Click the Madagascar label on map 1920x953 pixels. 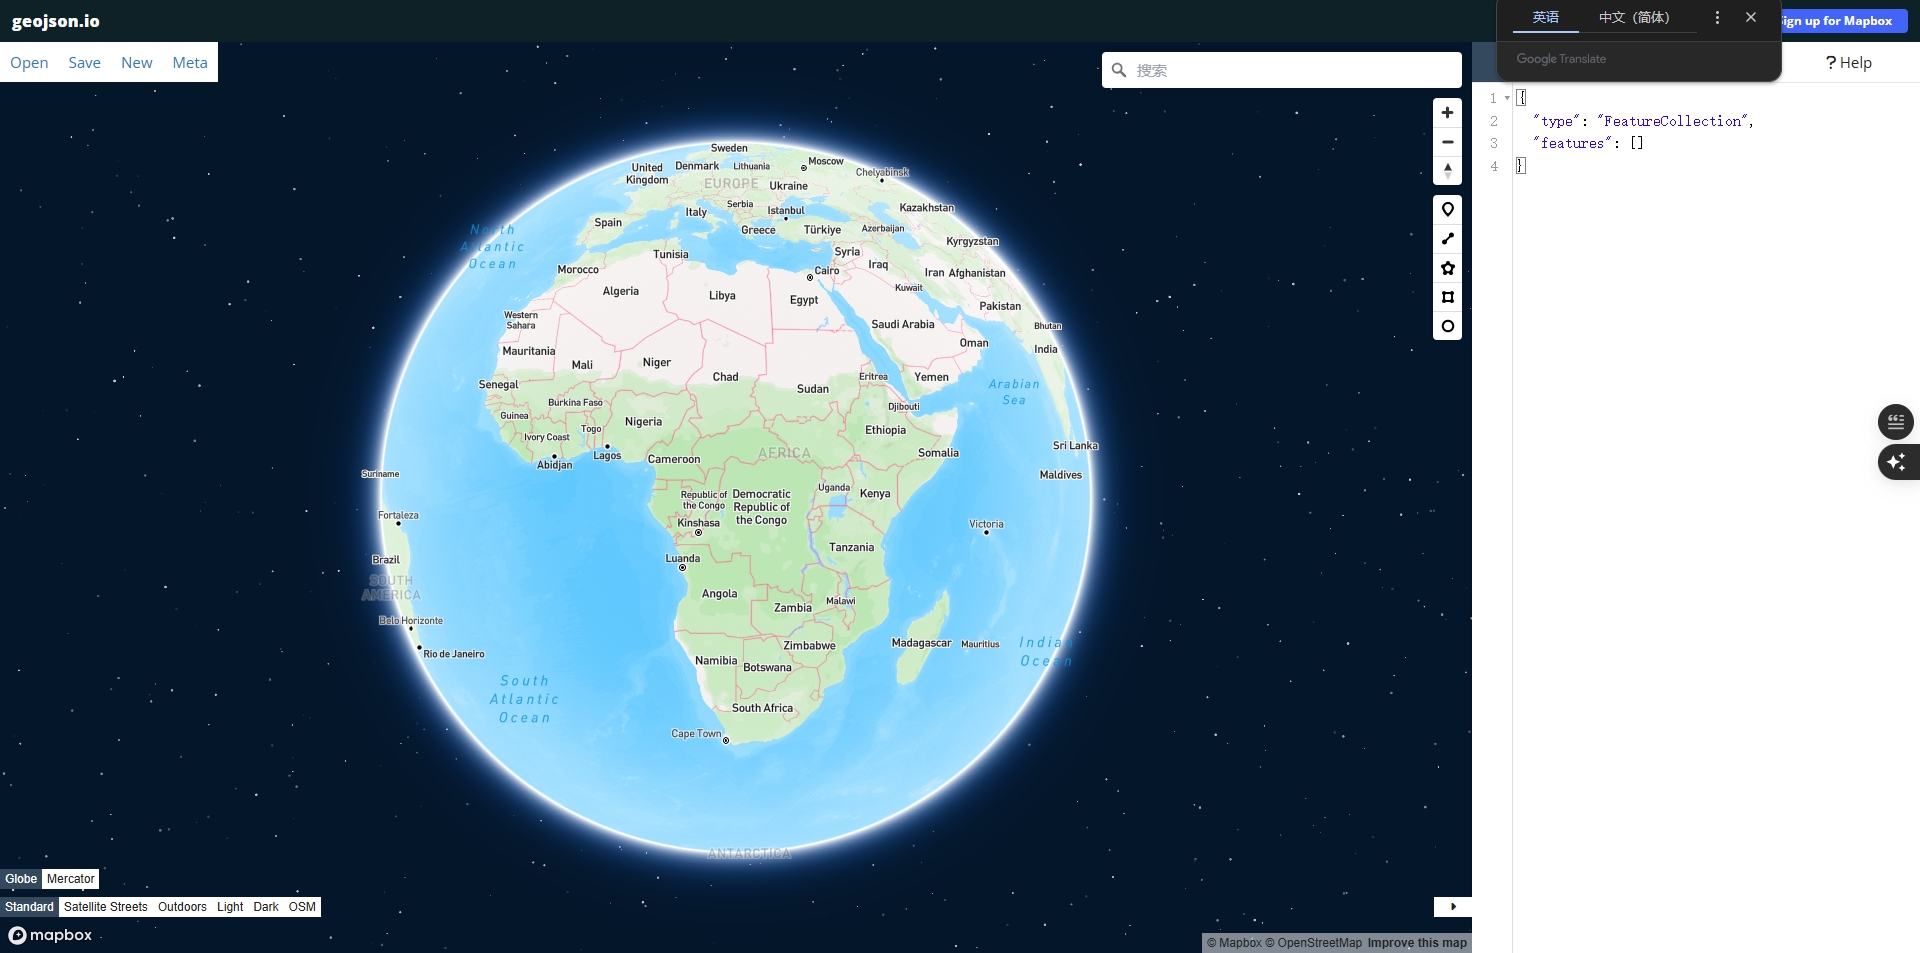click(921, 643)
